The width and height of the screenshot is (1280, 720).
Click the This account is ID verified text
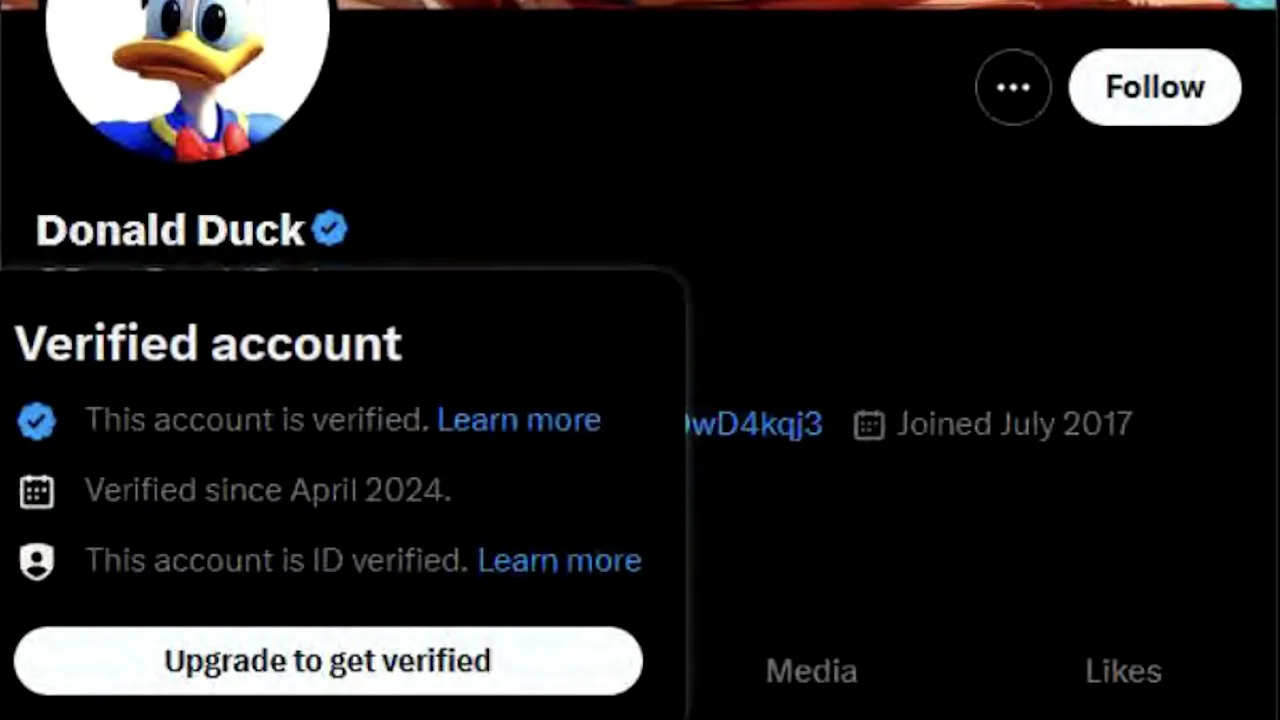275,560
